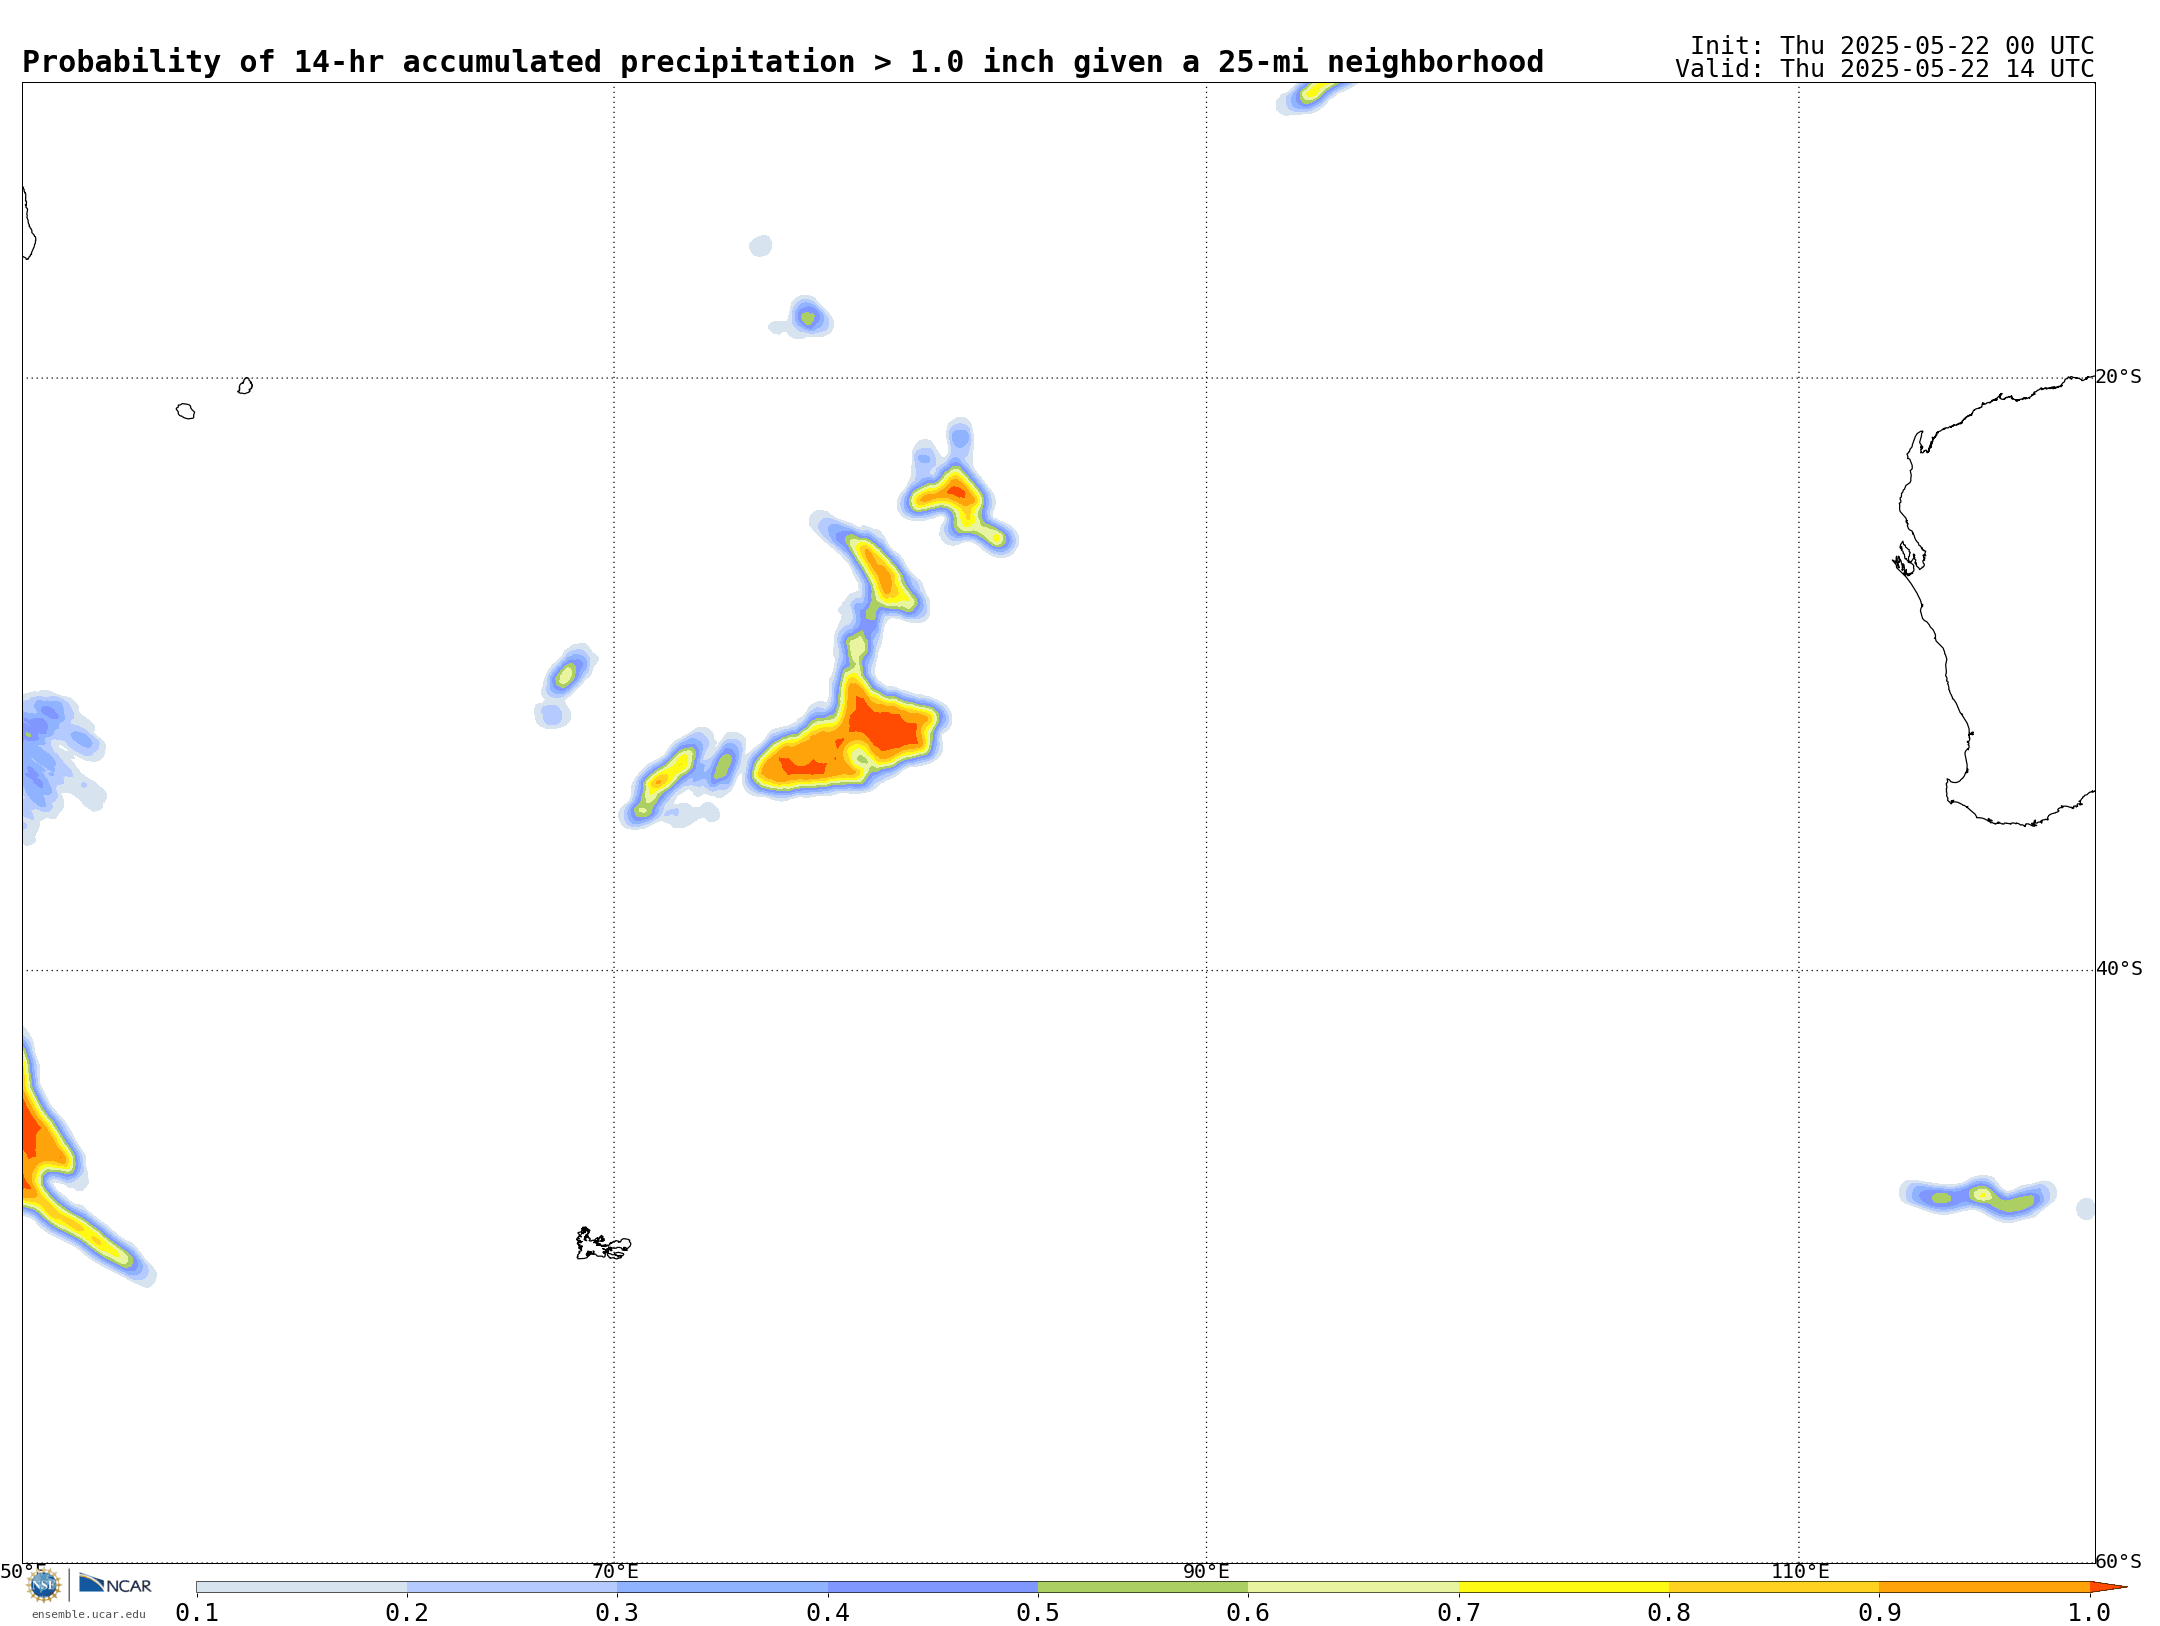Click the 40°S latitude label

click(x=2118, y=969)
